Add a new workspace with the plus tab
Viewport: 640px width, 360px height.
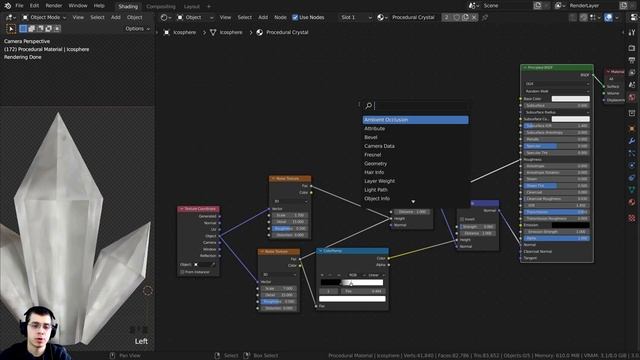[x=209, y=7]
